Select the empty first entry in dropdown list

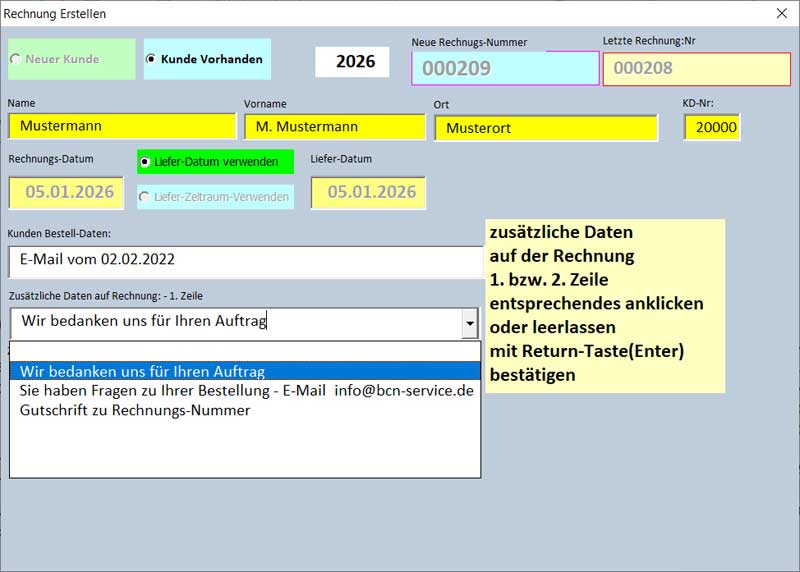coord(244,351)
